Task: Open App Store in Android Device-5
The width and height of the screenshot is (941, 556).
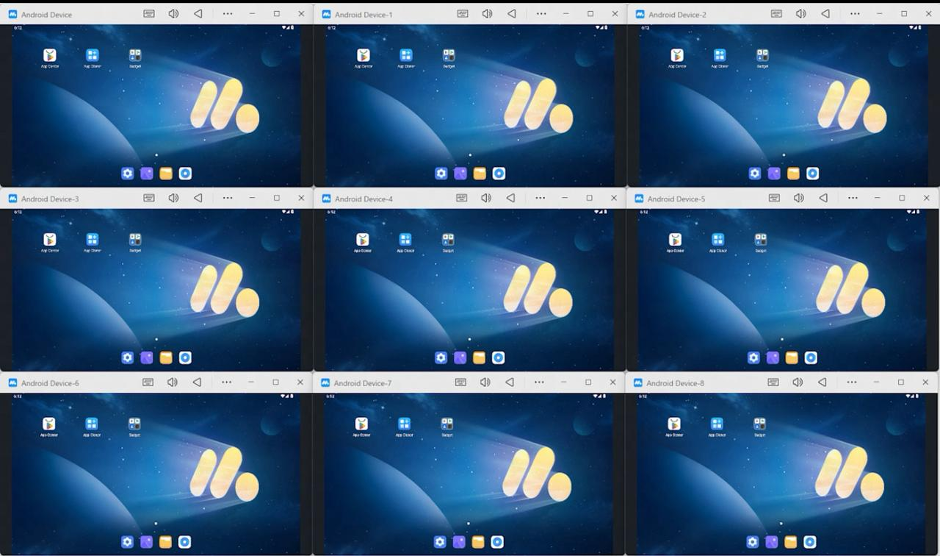Action: point(718,240)
